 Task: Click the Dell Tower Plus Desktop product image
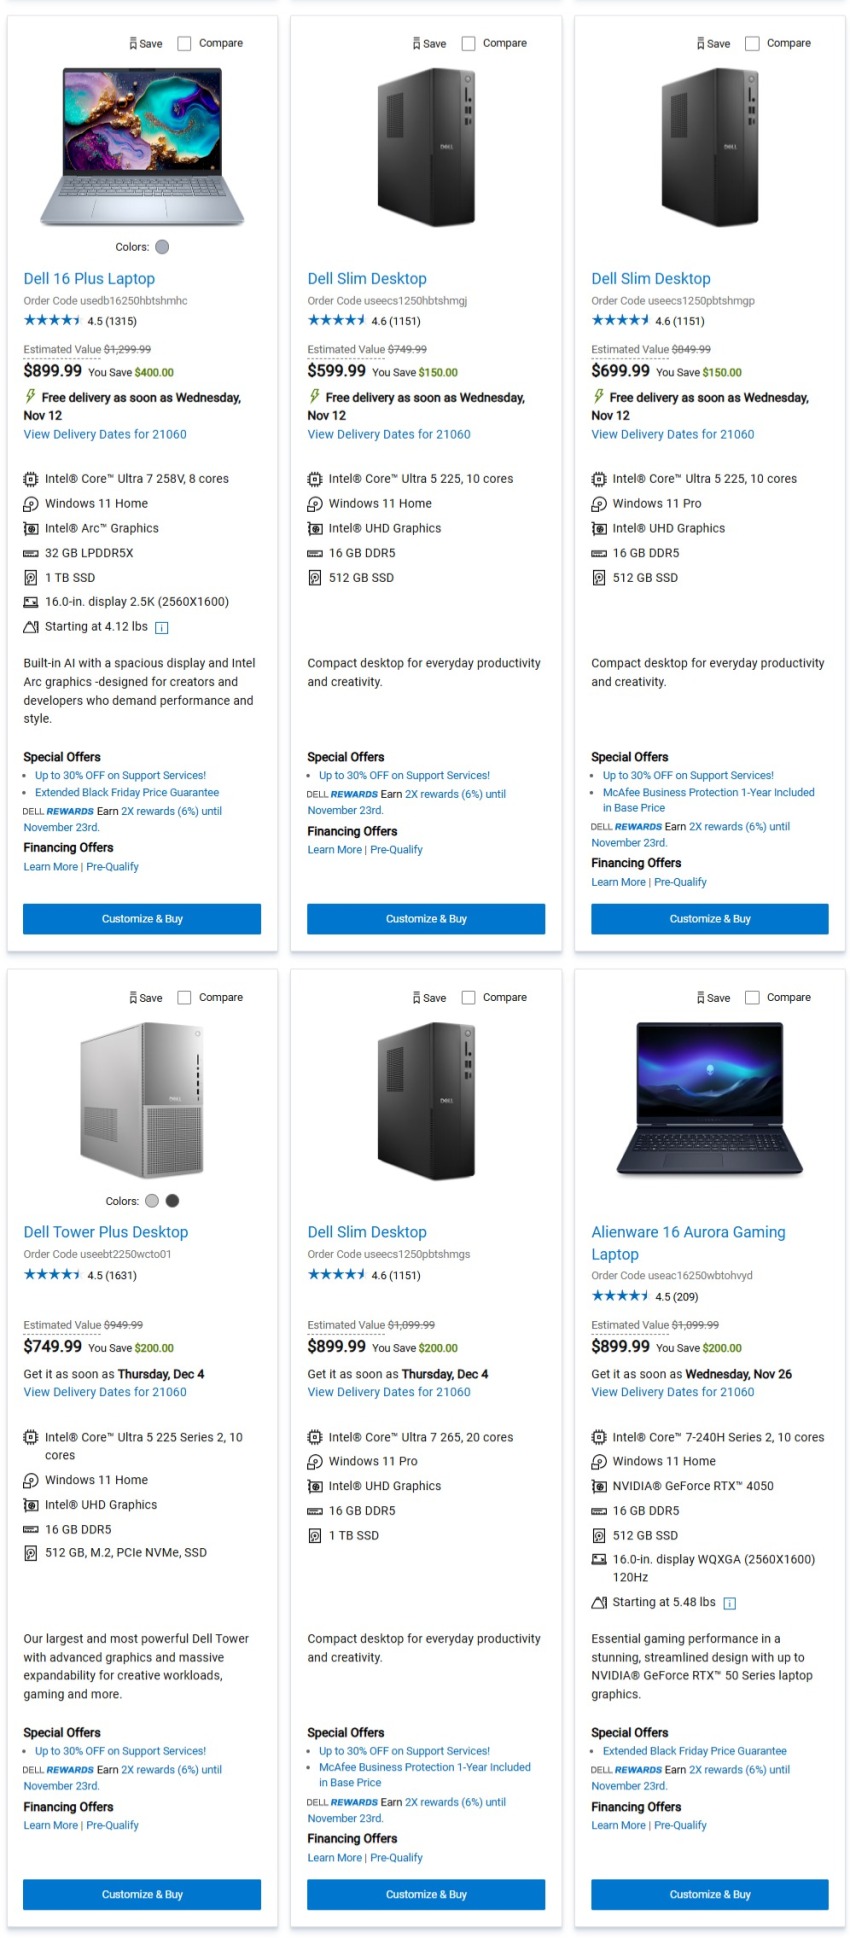tap(142, 1100)
